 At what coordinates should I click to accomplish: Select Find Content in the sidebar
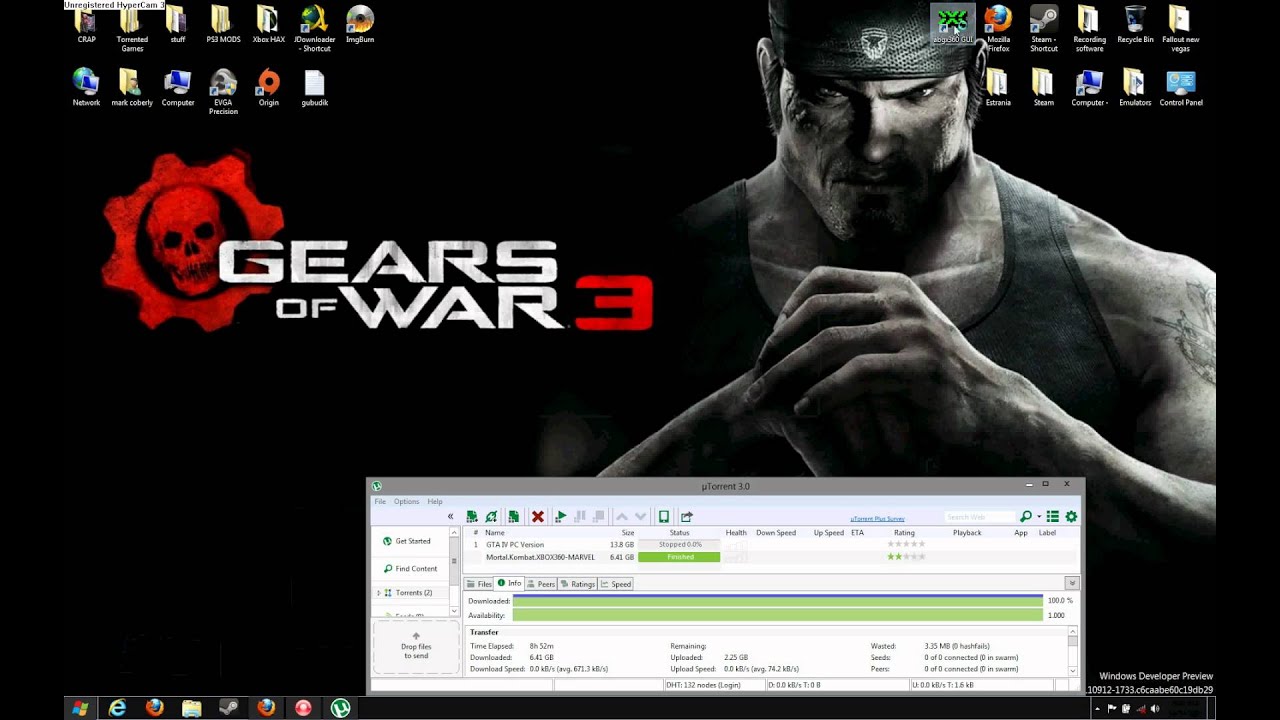[x=410, y=569]
